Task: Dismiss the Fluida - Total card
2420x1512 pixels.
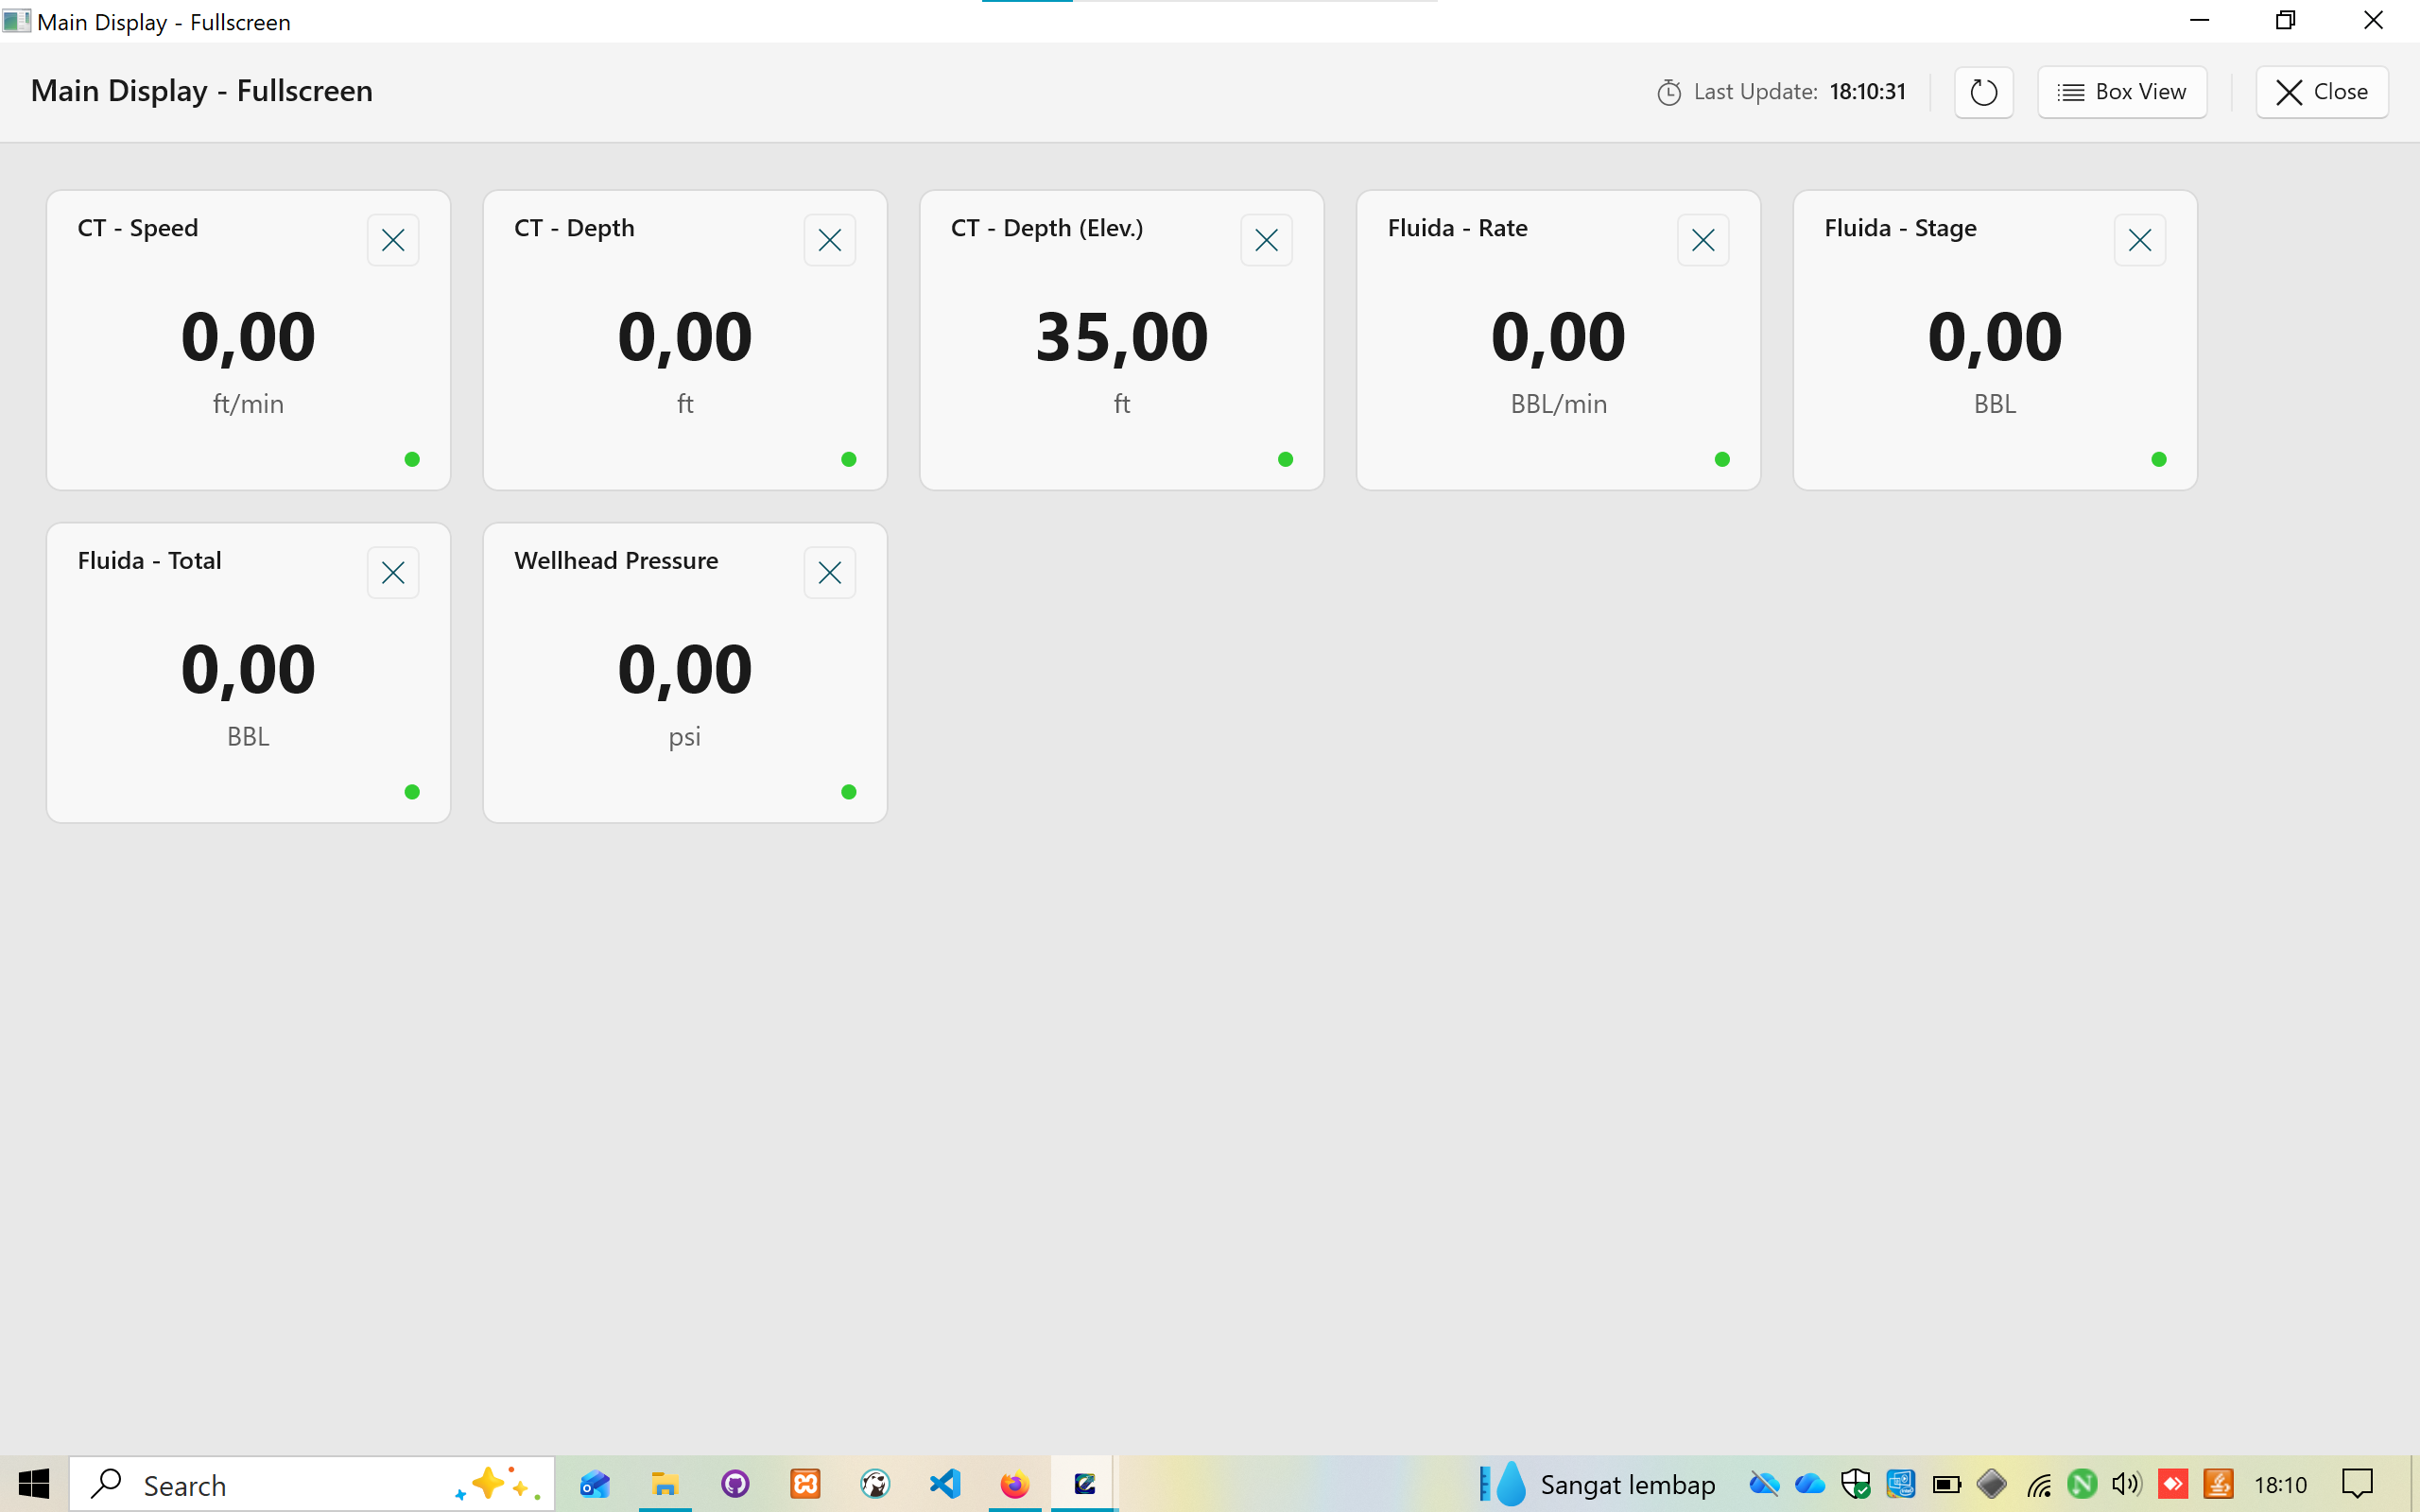Action: (392, 571)
